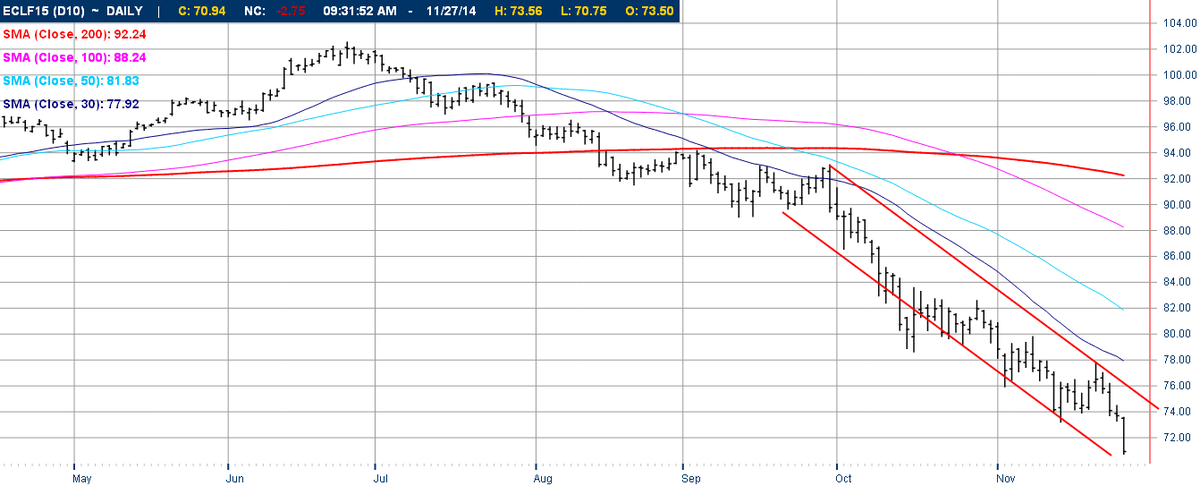Click the Jul label on time axis
1200x486 pixels.
pos(383,477)
